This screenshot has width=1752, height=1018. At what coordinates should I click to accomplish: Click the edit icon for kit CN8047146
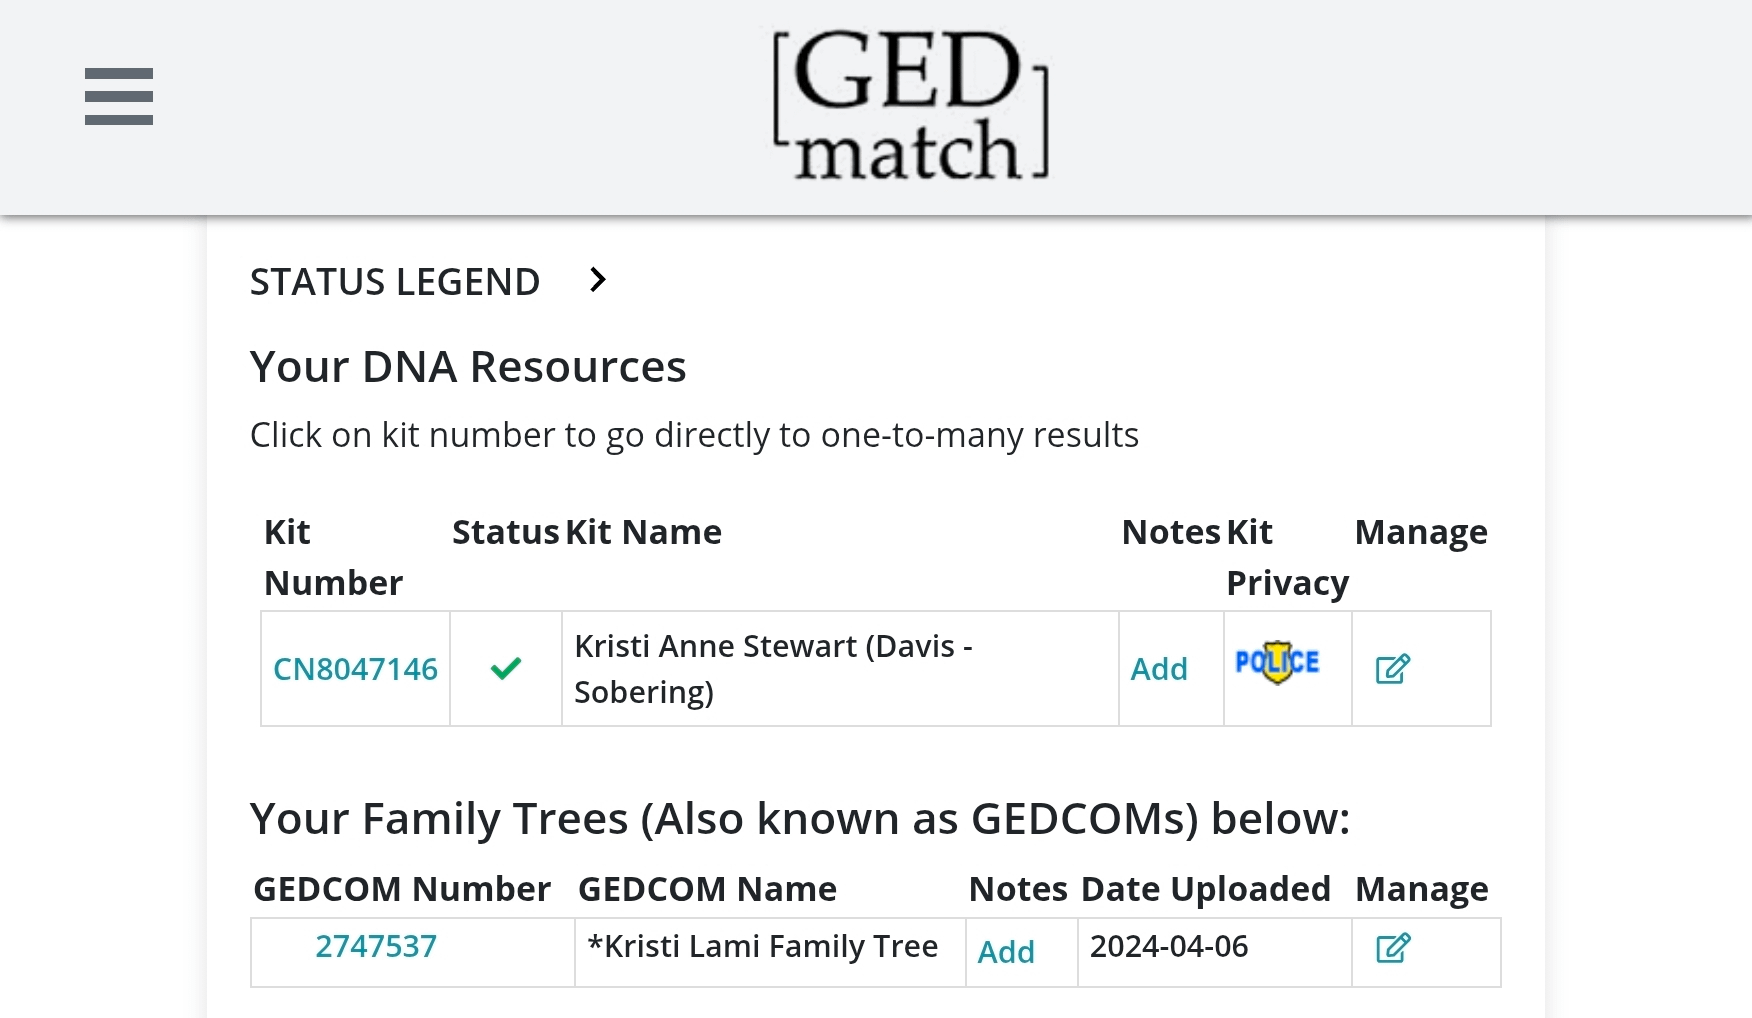(1392, 669)
